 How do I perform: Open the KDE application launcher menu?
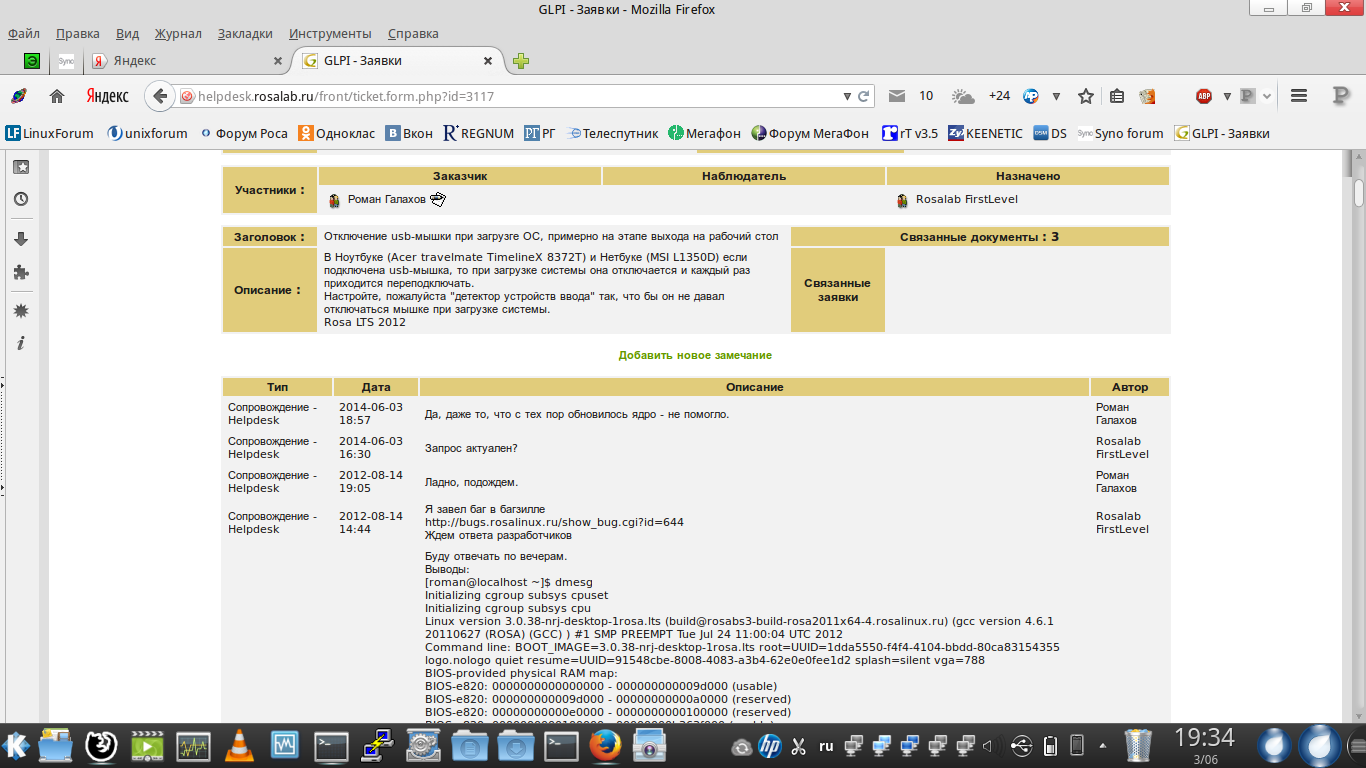tap(16, 746)
